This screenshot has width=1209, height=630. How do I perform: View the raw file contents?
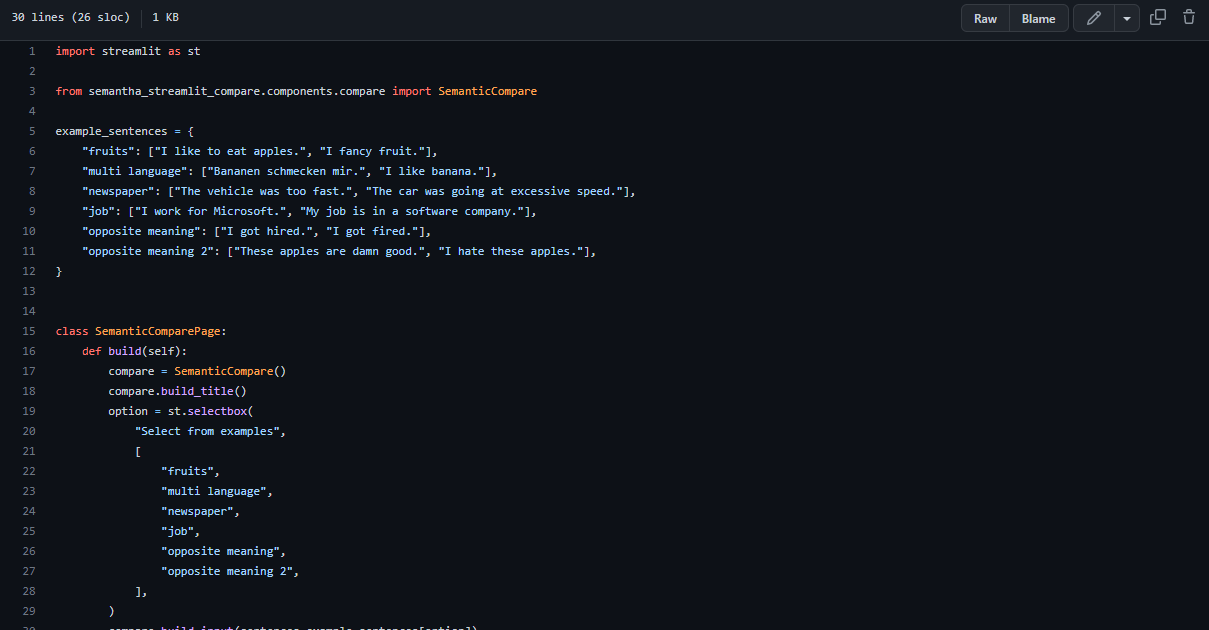984,18
